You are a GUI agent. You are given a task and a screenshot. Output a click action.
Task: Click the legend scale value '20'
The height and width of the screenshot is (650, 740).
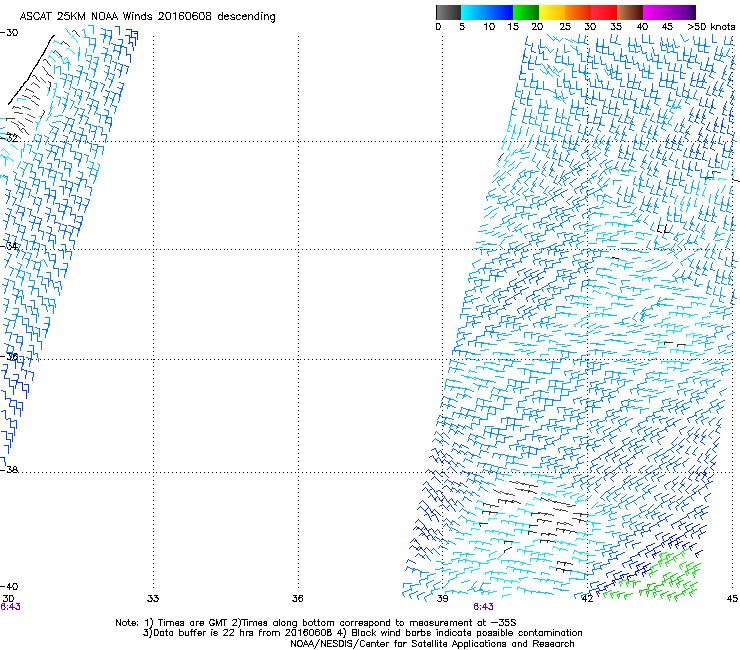click(537, 27)
